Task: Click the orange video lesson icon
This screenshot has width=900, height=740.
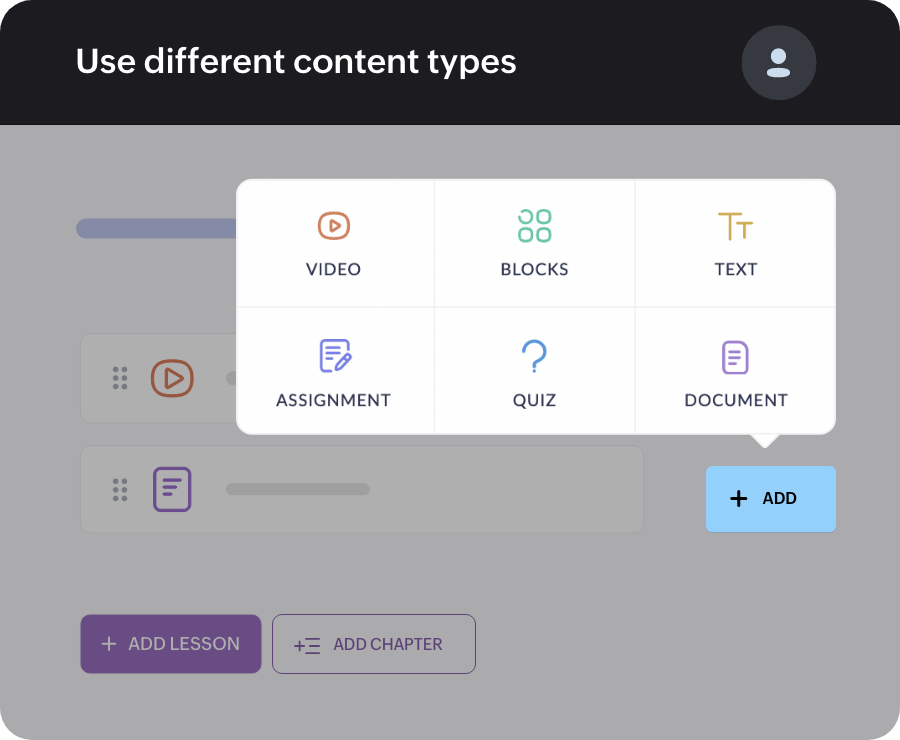Action: (172, 378)
